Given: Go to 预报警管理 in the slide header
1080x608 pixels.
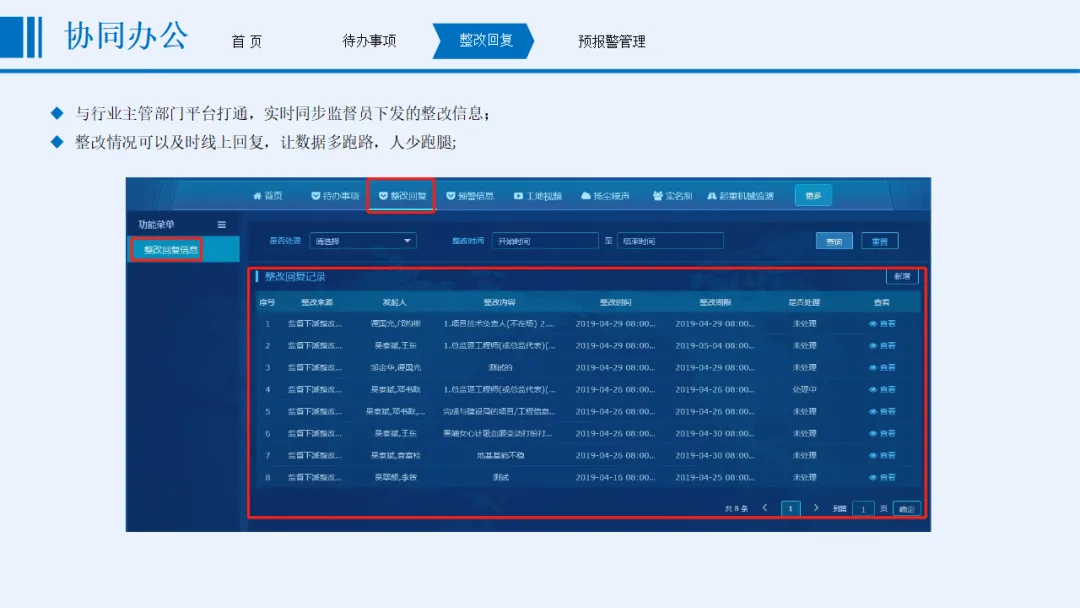Looking at the screenshot, I should click(612, 41).
